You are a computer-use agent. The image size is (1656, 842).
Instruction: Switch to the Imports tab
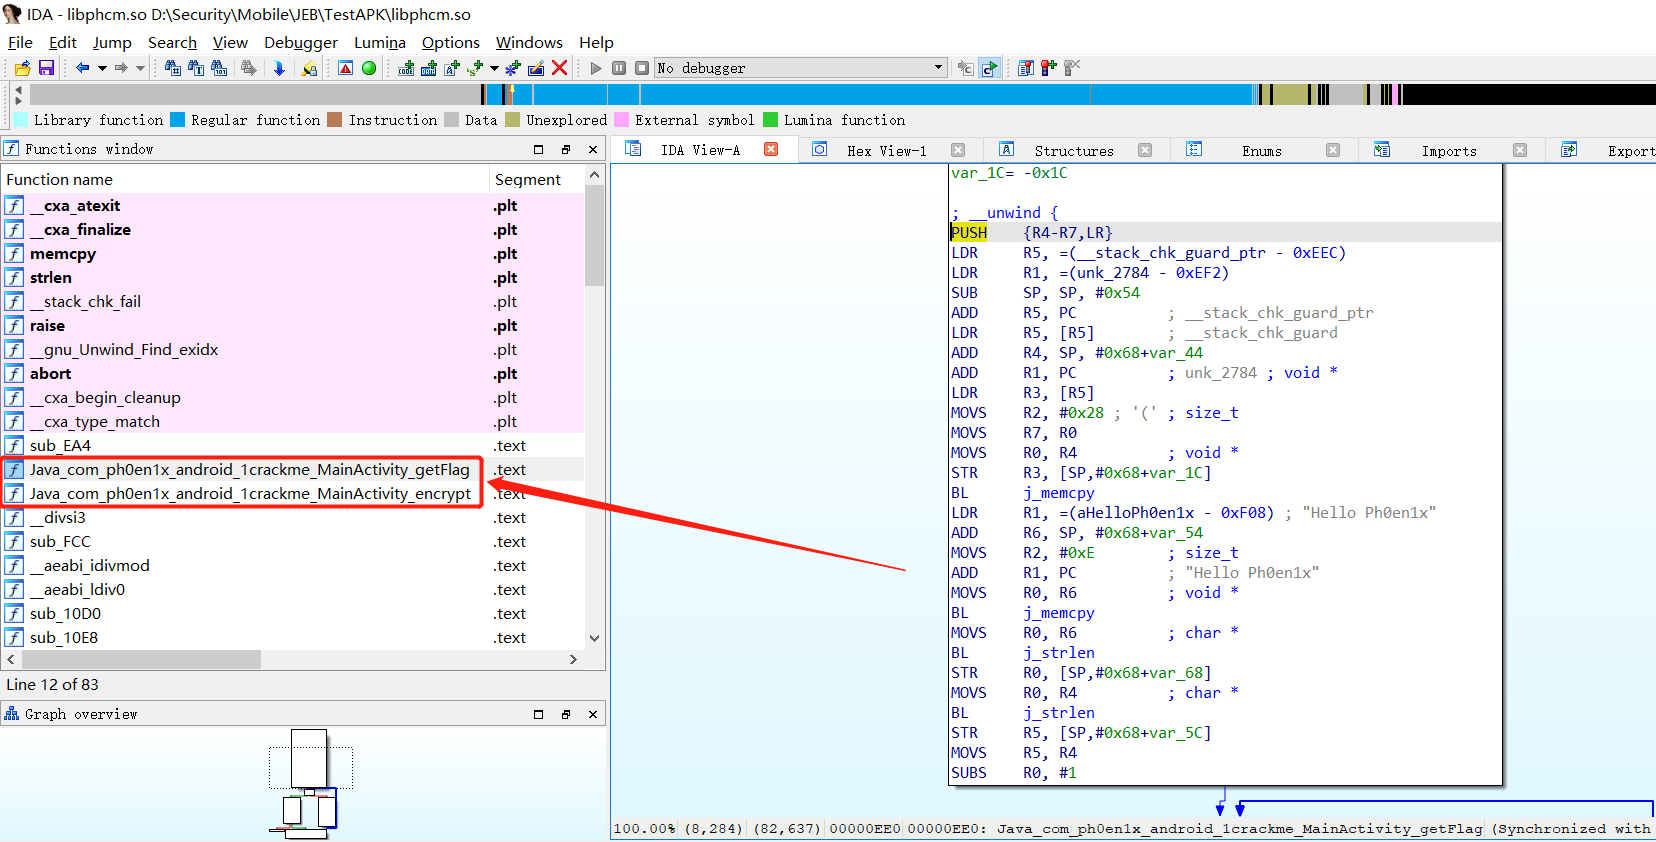(1449, 150)
